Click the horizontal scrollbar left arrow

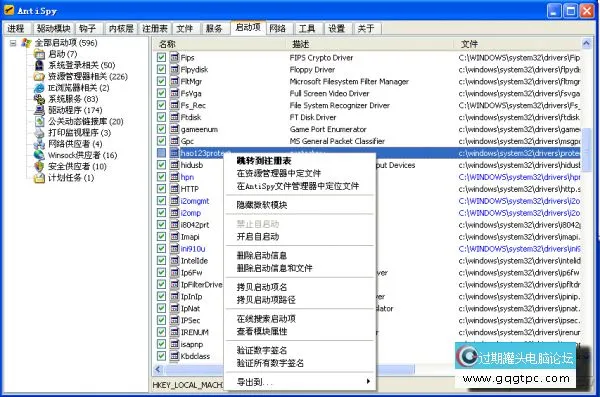point(158,369)
